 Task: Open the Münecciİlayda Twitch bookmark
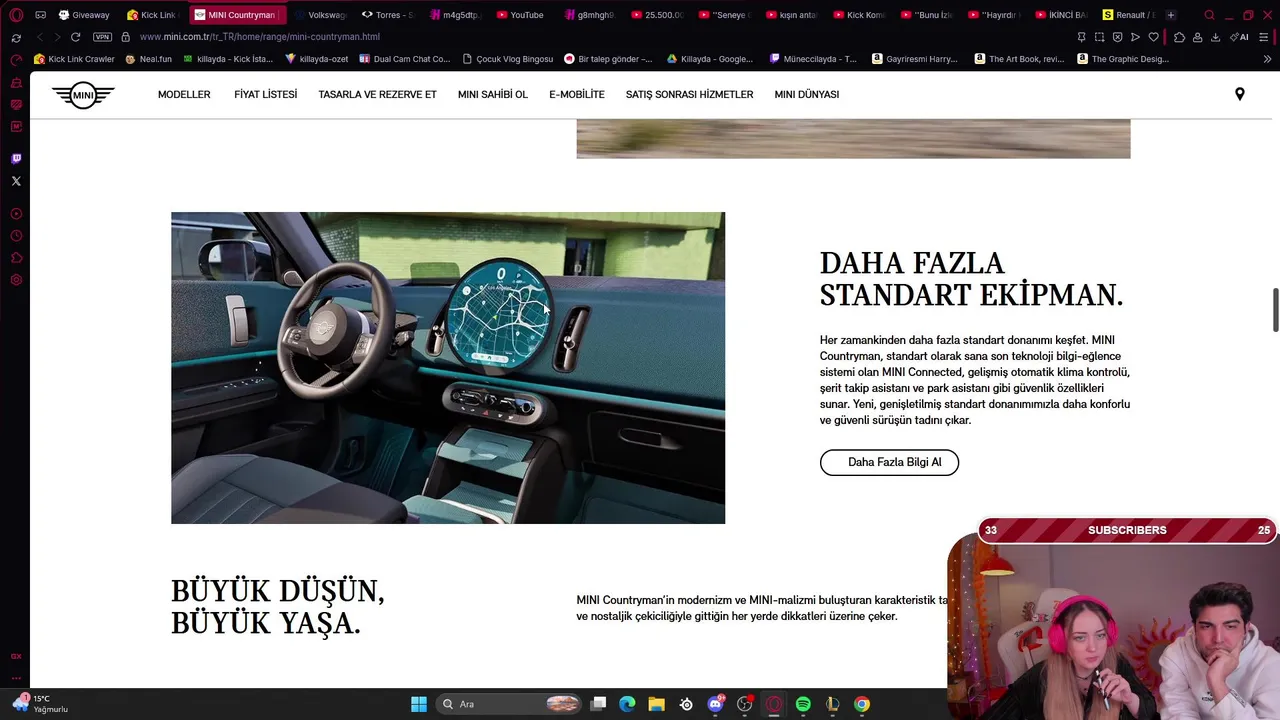click(812, 59)
